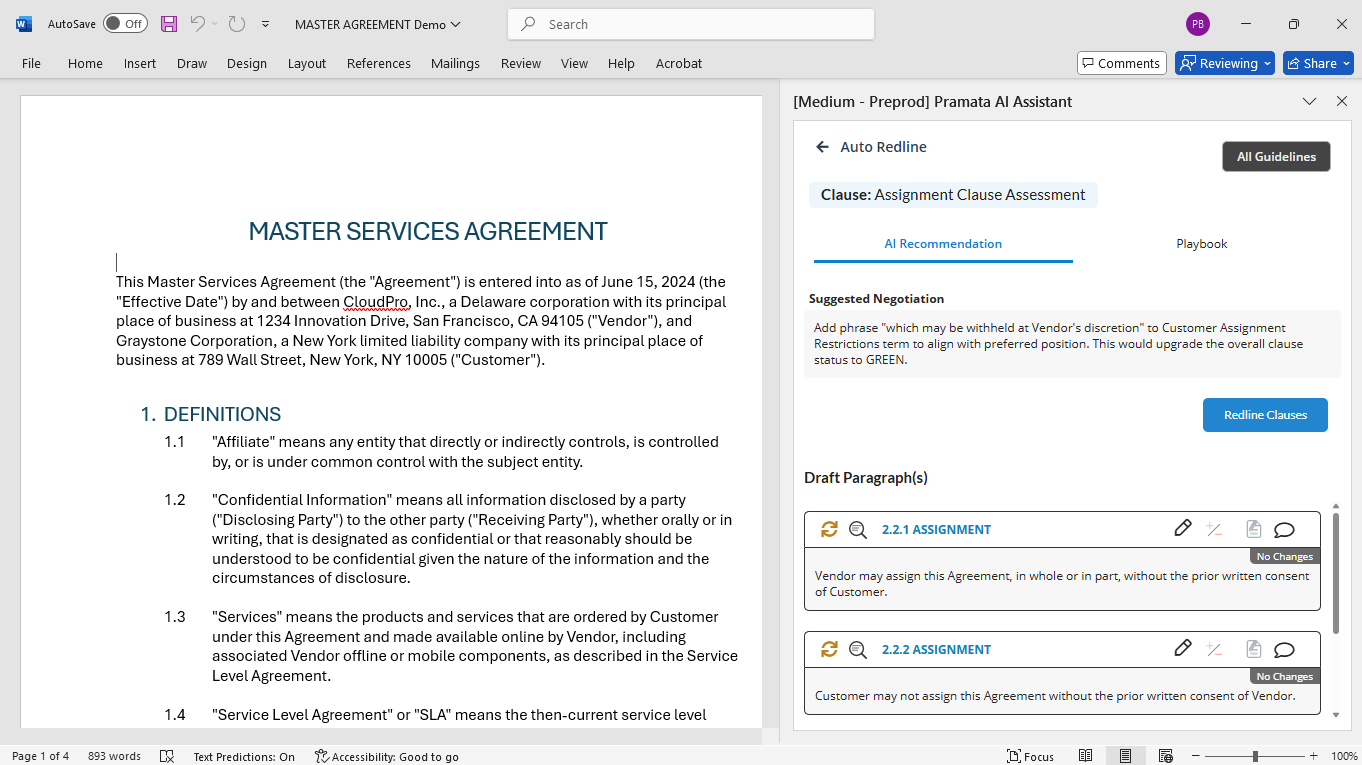Toggle the AutoSave switch
This screenshot has height=765, width=1362.
125,24
